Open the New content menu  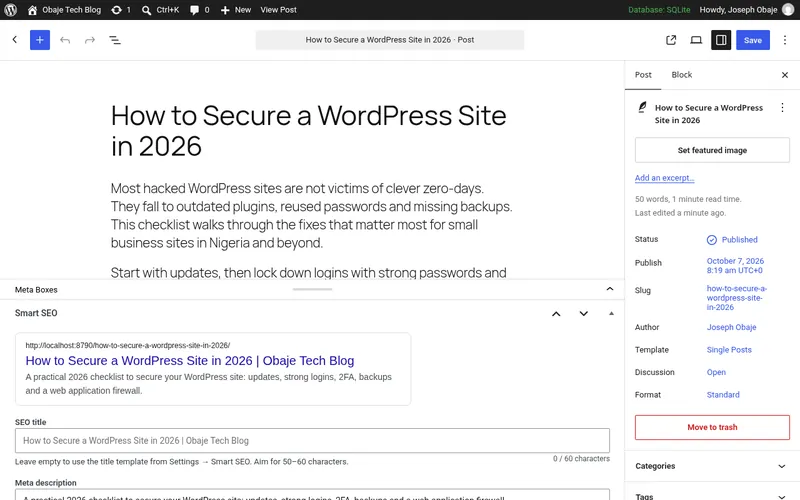(236, 10)
